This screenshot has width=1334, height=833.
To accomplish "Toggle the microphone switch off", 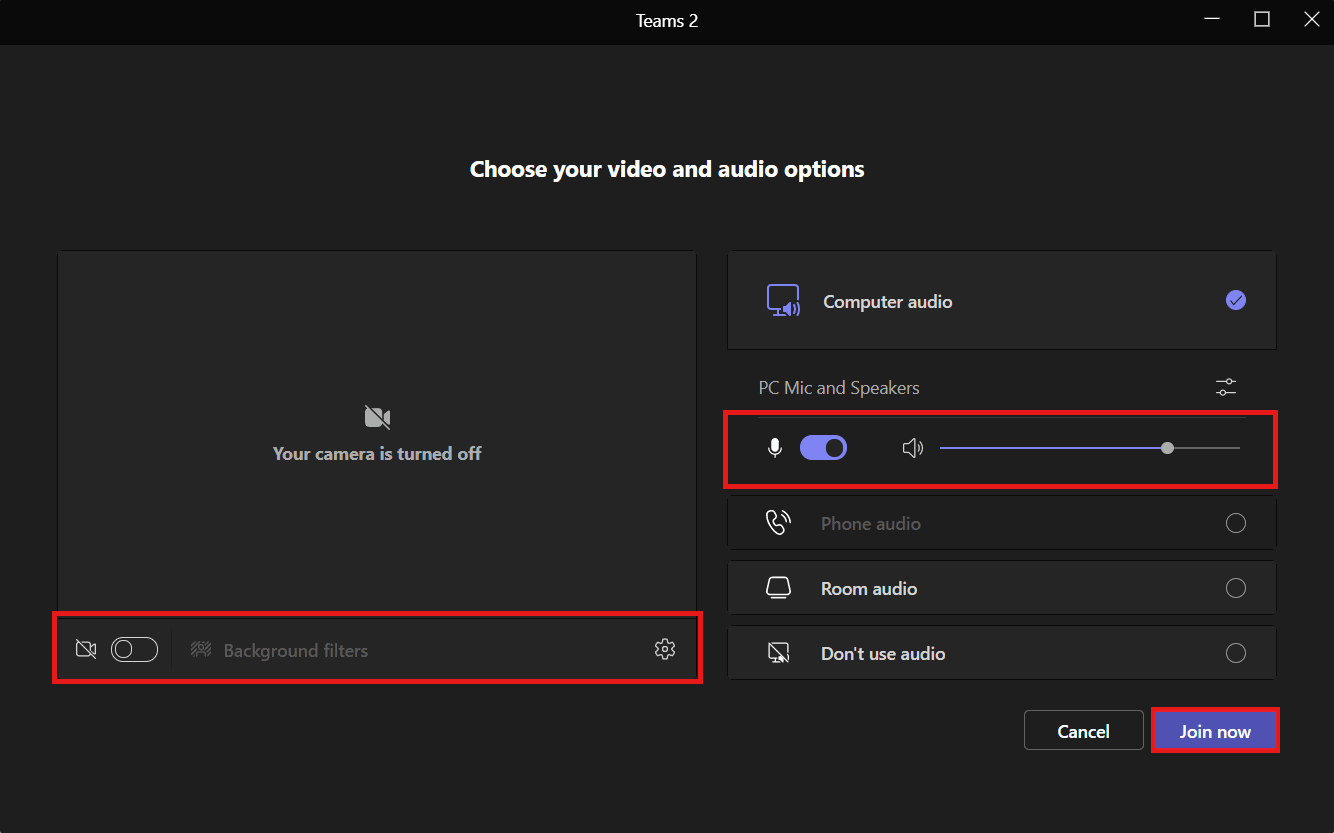I will pos(823,448).
